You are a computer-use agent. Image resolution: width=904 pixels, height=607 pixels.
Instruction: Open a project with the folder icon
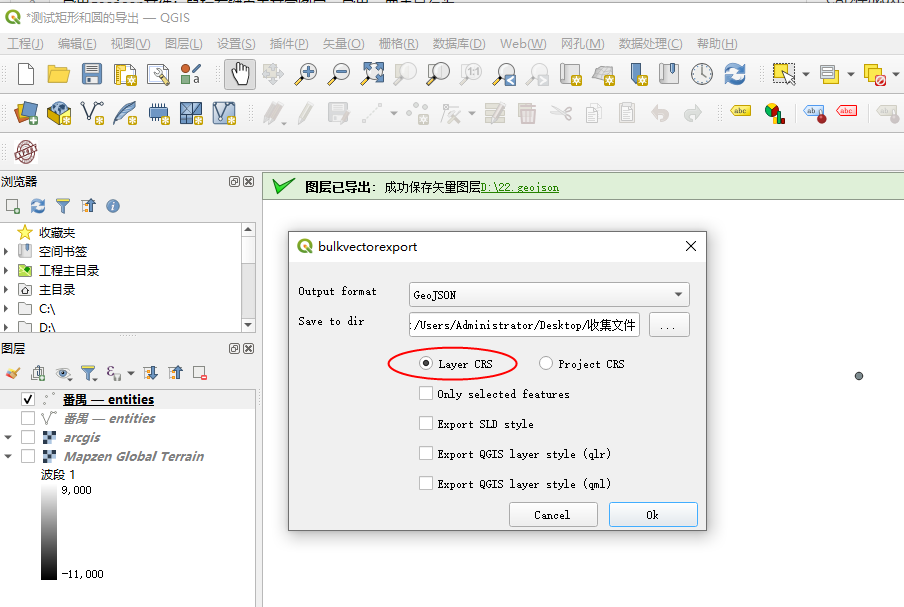pyautogui.click(x=59, y=74)
